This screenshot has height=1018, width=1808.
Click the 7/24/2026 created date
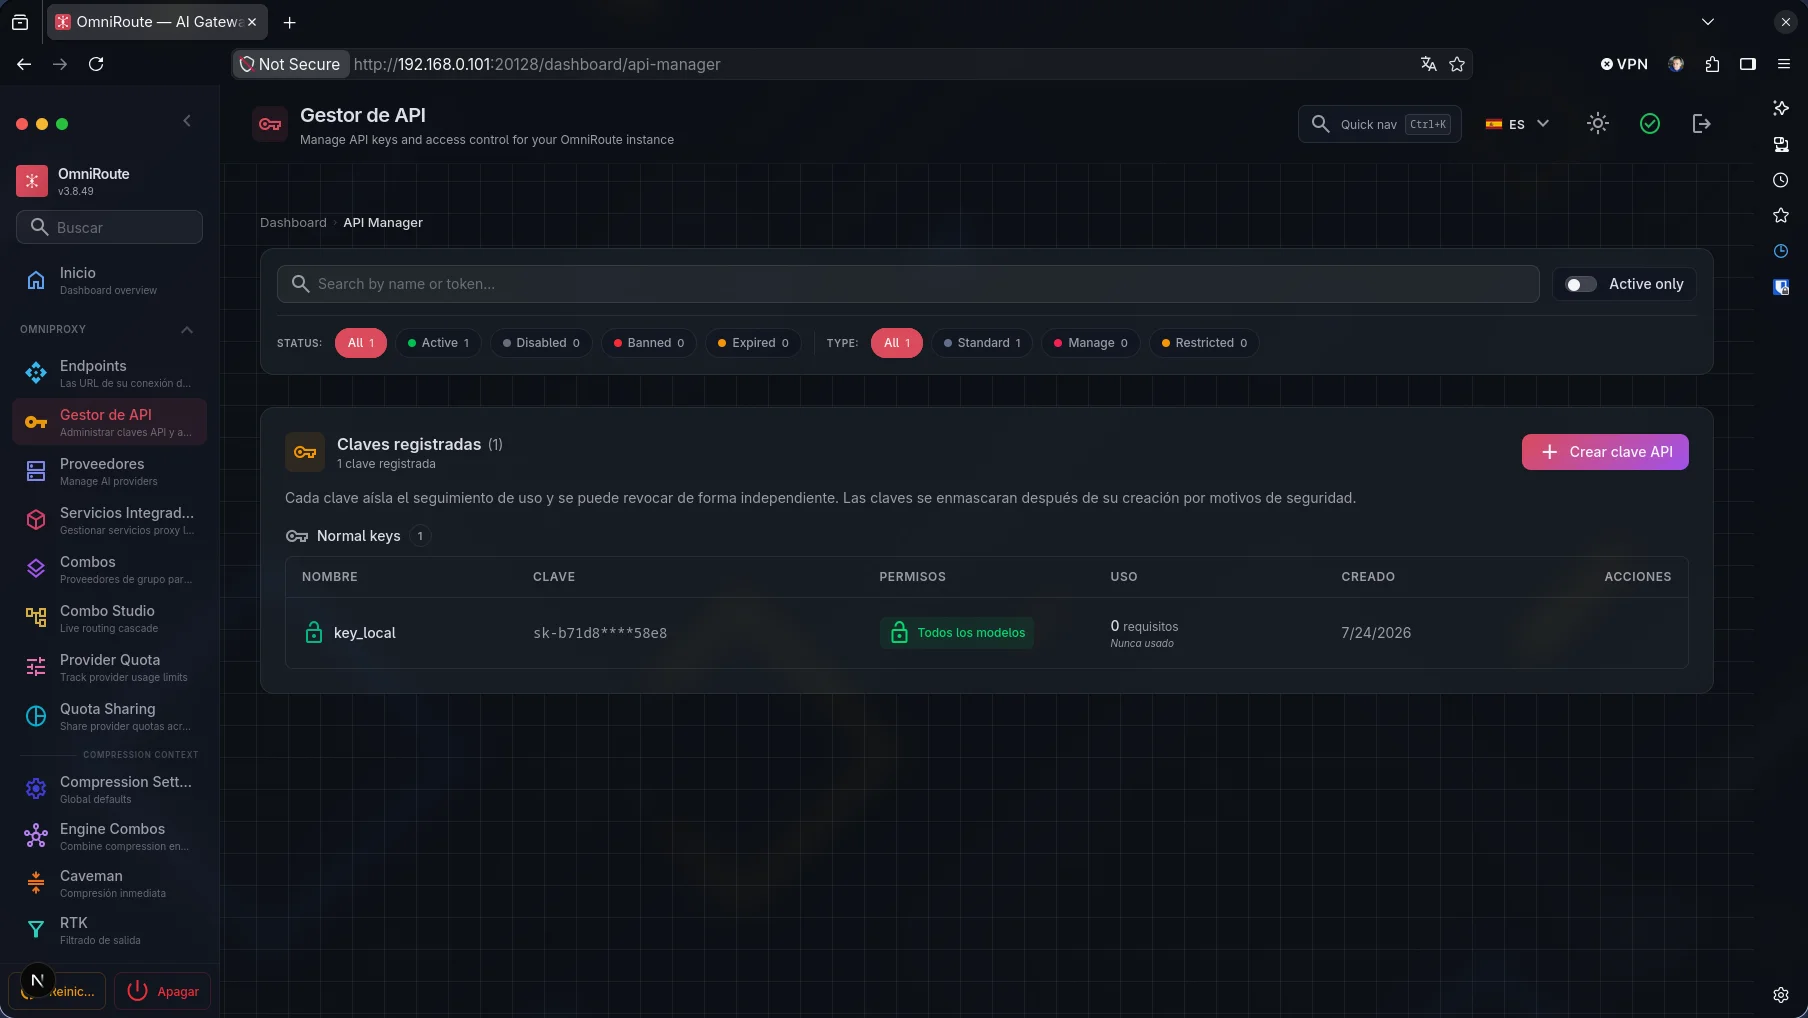[1376, 633]
